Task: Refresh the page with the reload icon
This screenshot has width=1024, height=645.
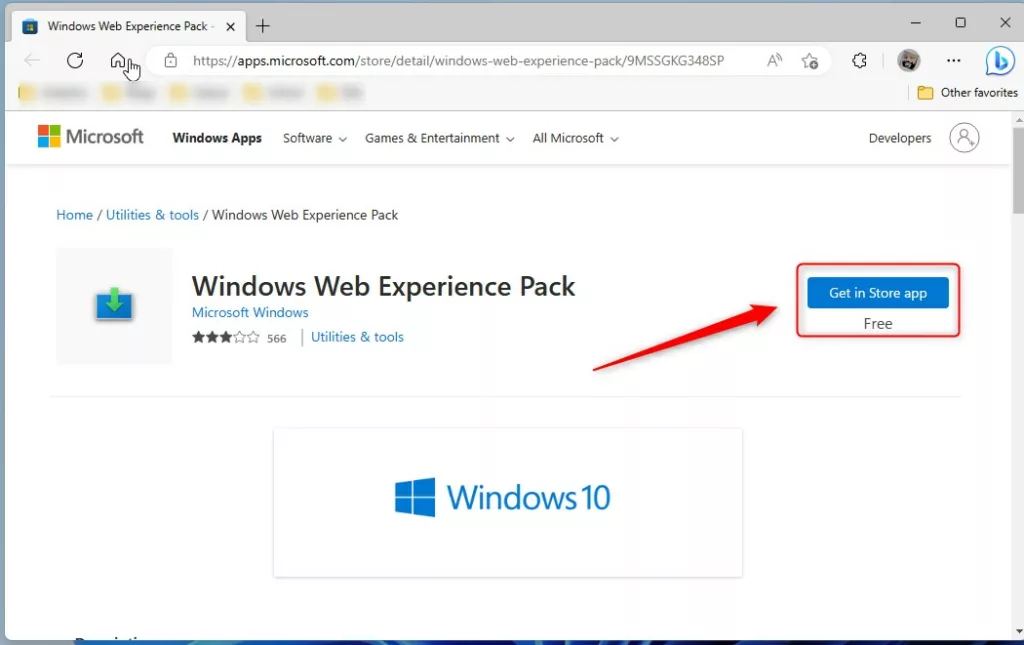Action: (75, 61)
